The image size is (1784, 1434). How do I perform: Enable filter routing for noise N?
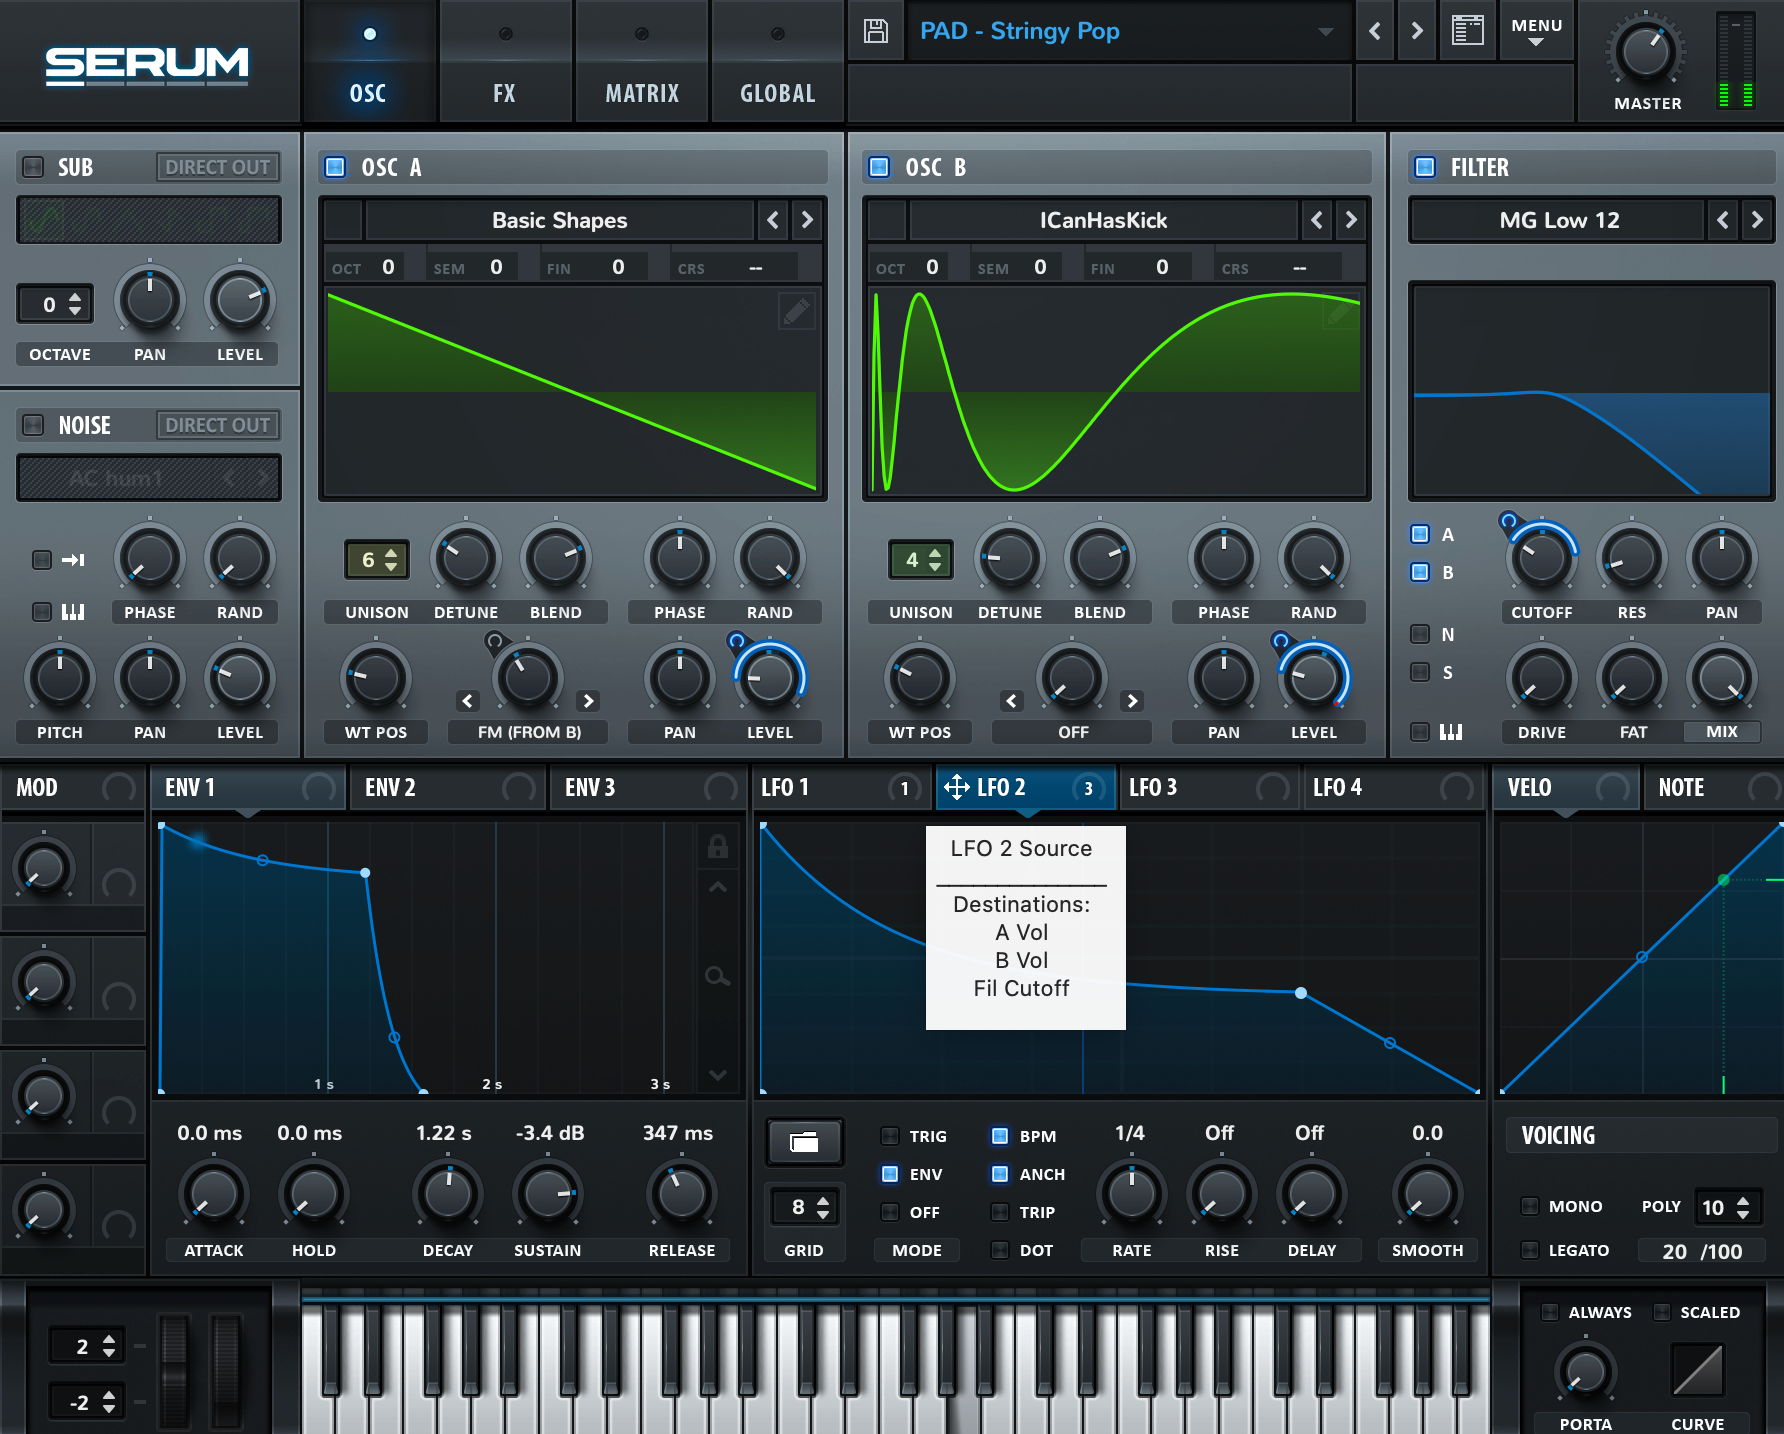click(1420, 634)
